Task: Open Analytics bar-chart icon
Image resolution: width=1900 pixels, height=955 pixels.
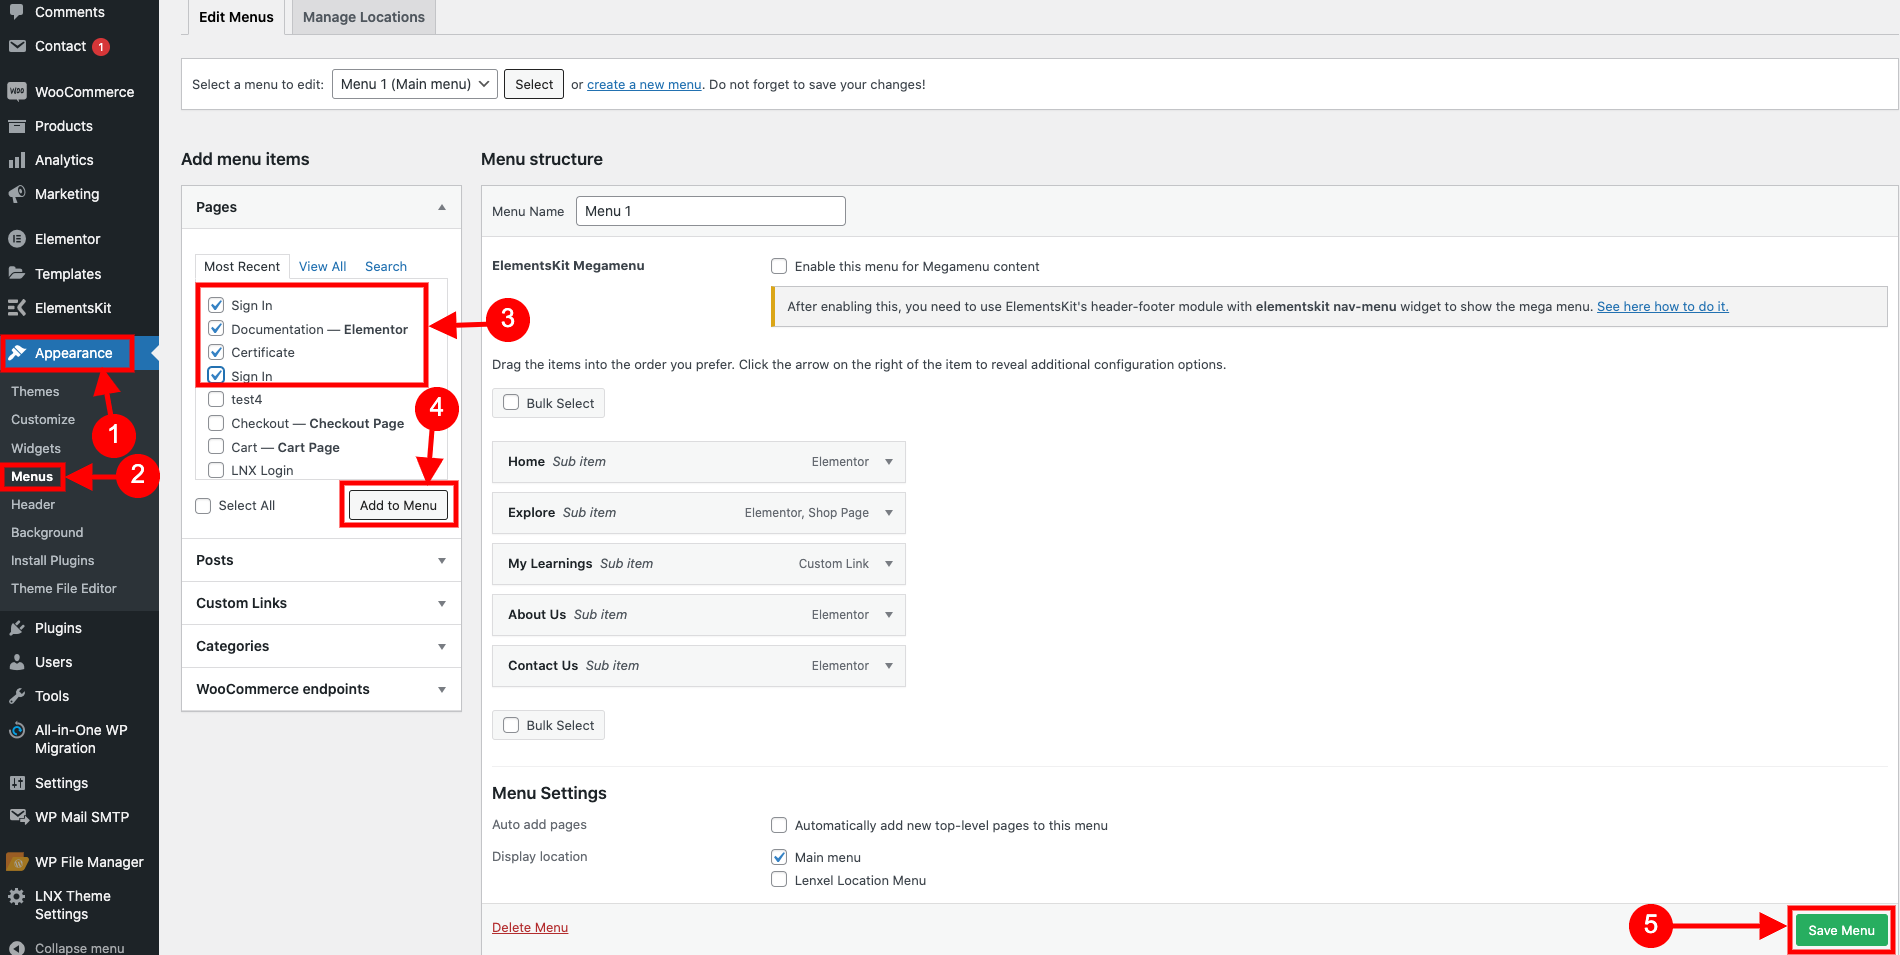Action: click(x=17, y=160)
